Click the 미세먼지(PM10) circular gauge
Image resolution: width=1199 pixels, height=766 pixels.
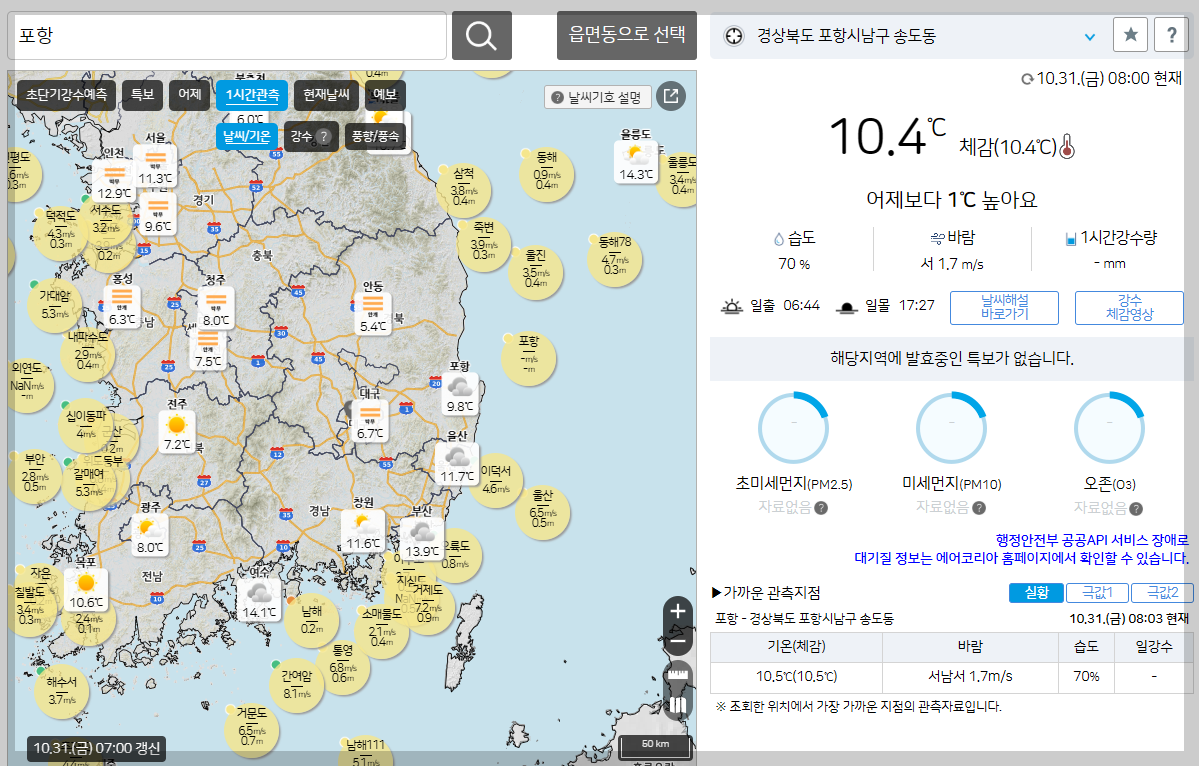coord(951,429)
